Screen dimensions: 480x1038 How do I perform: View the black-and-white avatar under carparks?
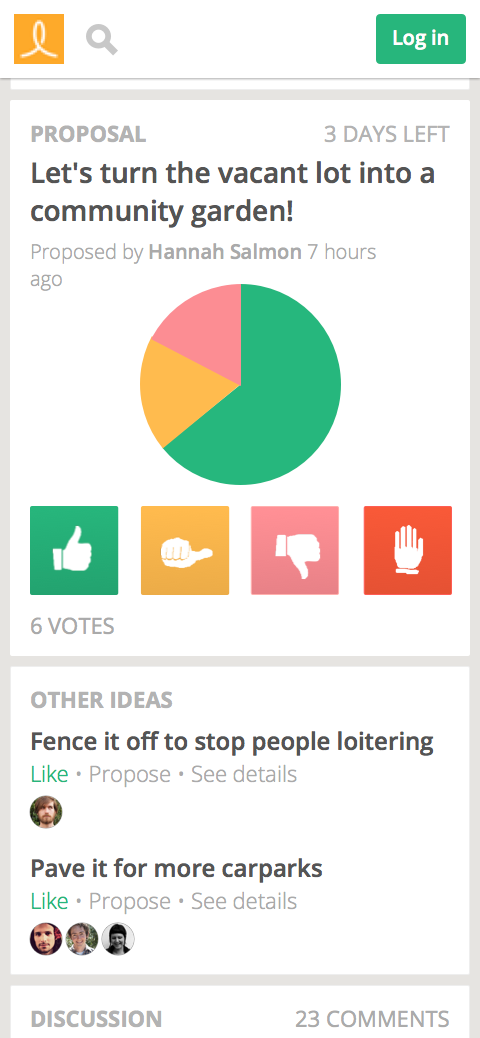click(x=118, y=939)
